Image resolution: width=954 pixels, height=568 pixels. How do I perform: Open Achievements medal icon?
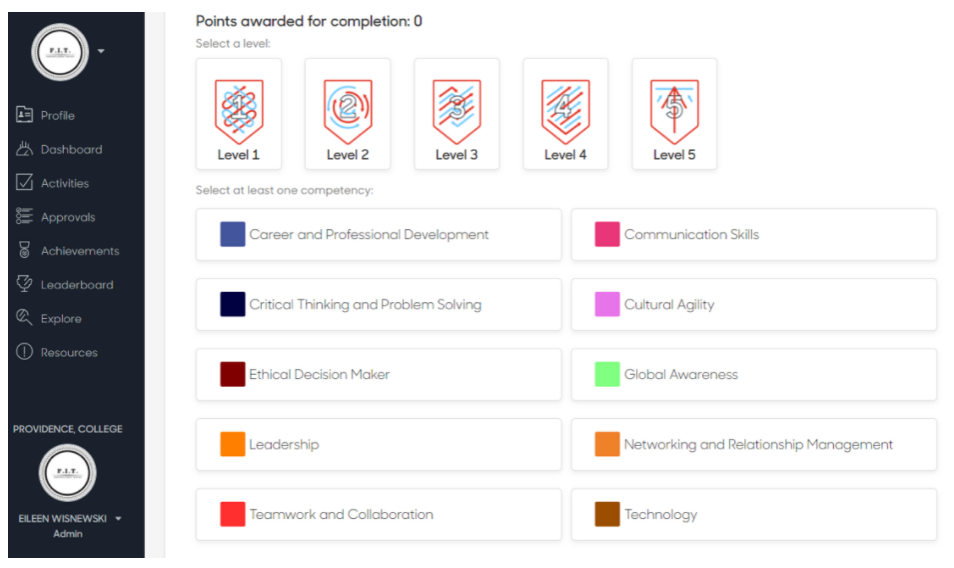(25, 251)
